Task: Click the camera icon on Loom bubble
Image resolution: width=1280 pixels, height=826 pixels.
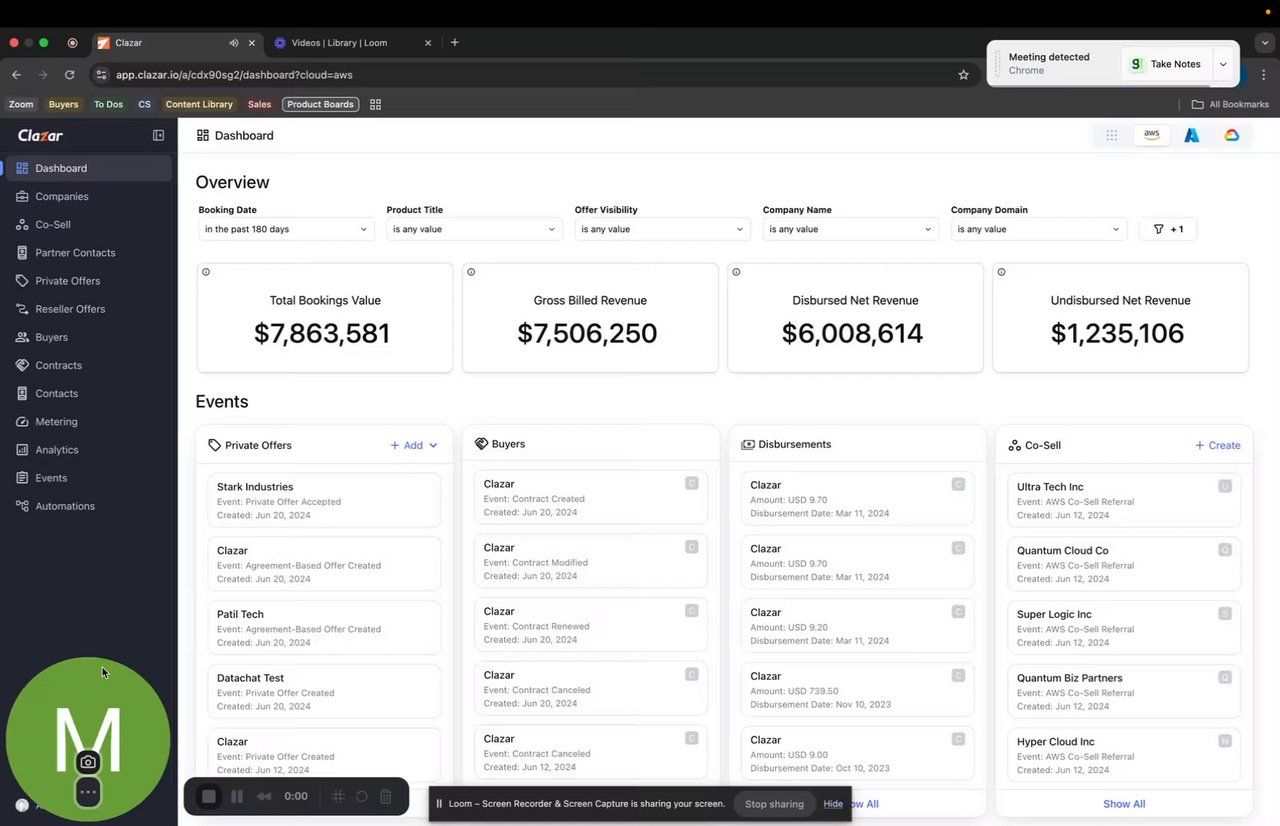Action: point(88,762)
